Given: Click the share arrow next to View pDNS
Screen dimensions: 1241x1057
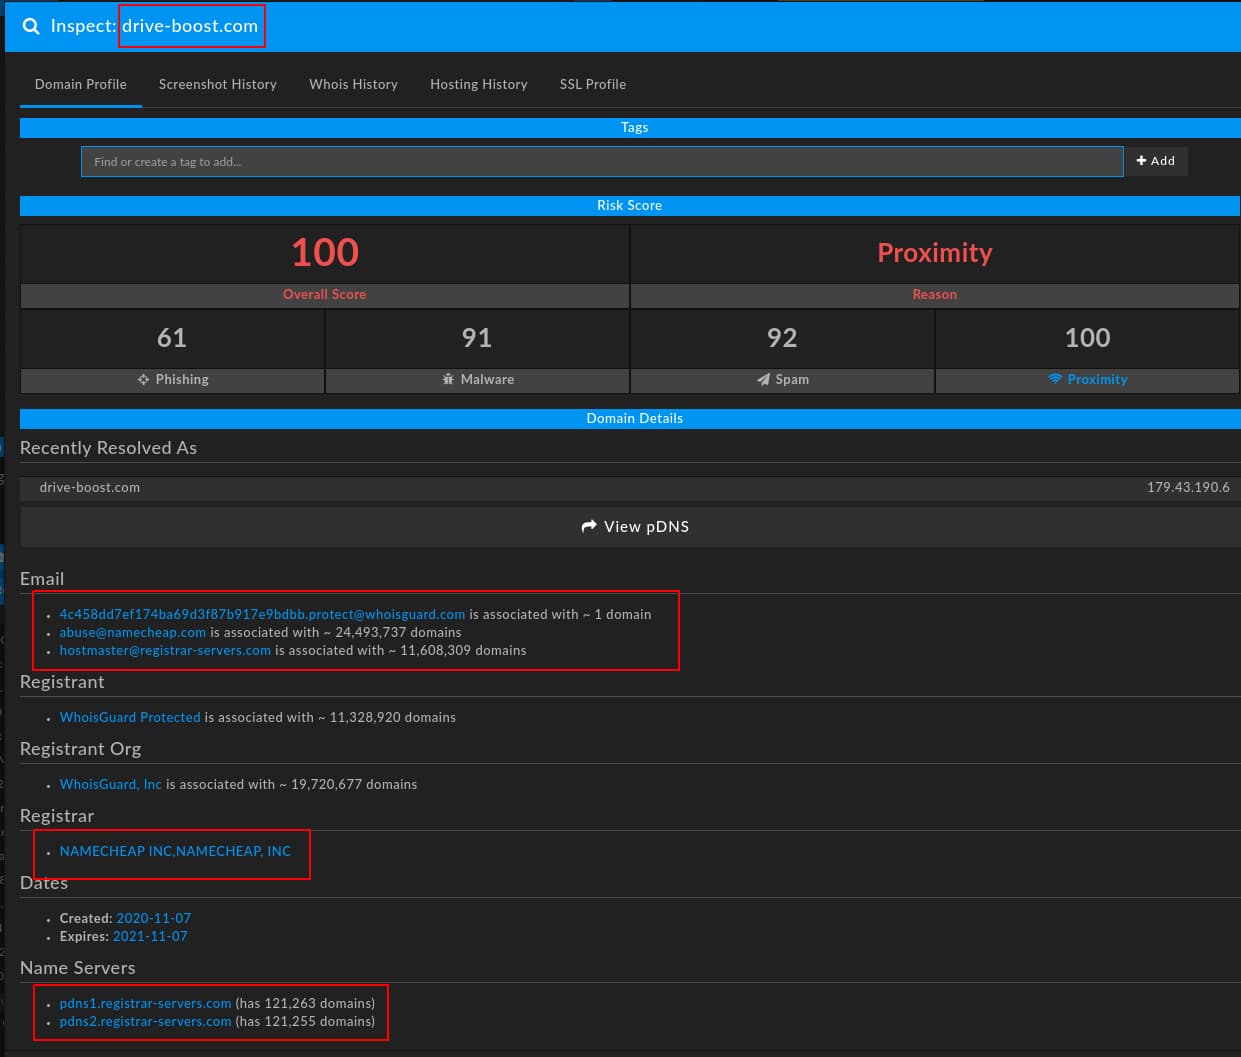Looking at the screenshot, I should click(589, 526).
